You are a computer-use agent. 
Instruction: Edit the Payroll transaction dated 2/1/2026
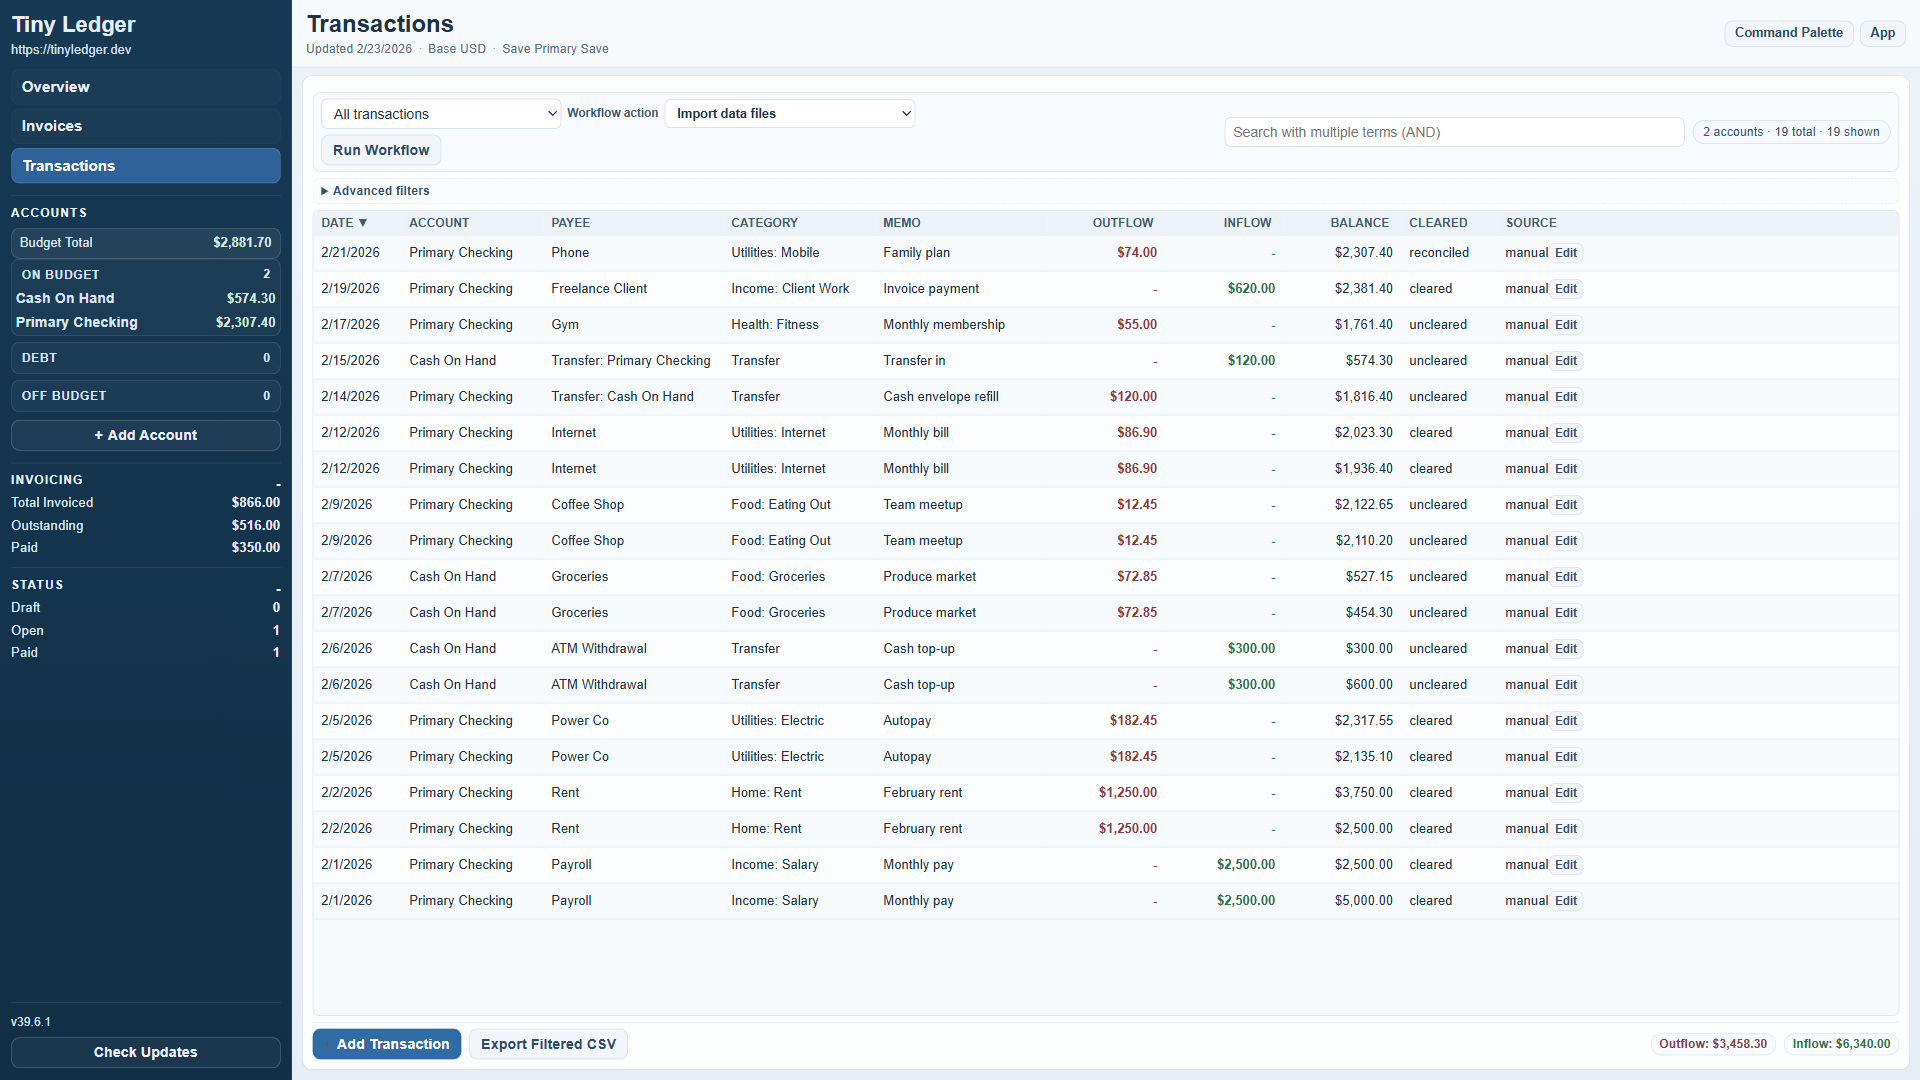tap(1566, 864)
